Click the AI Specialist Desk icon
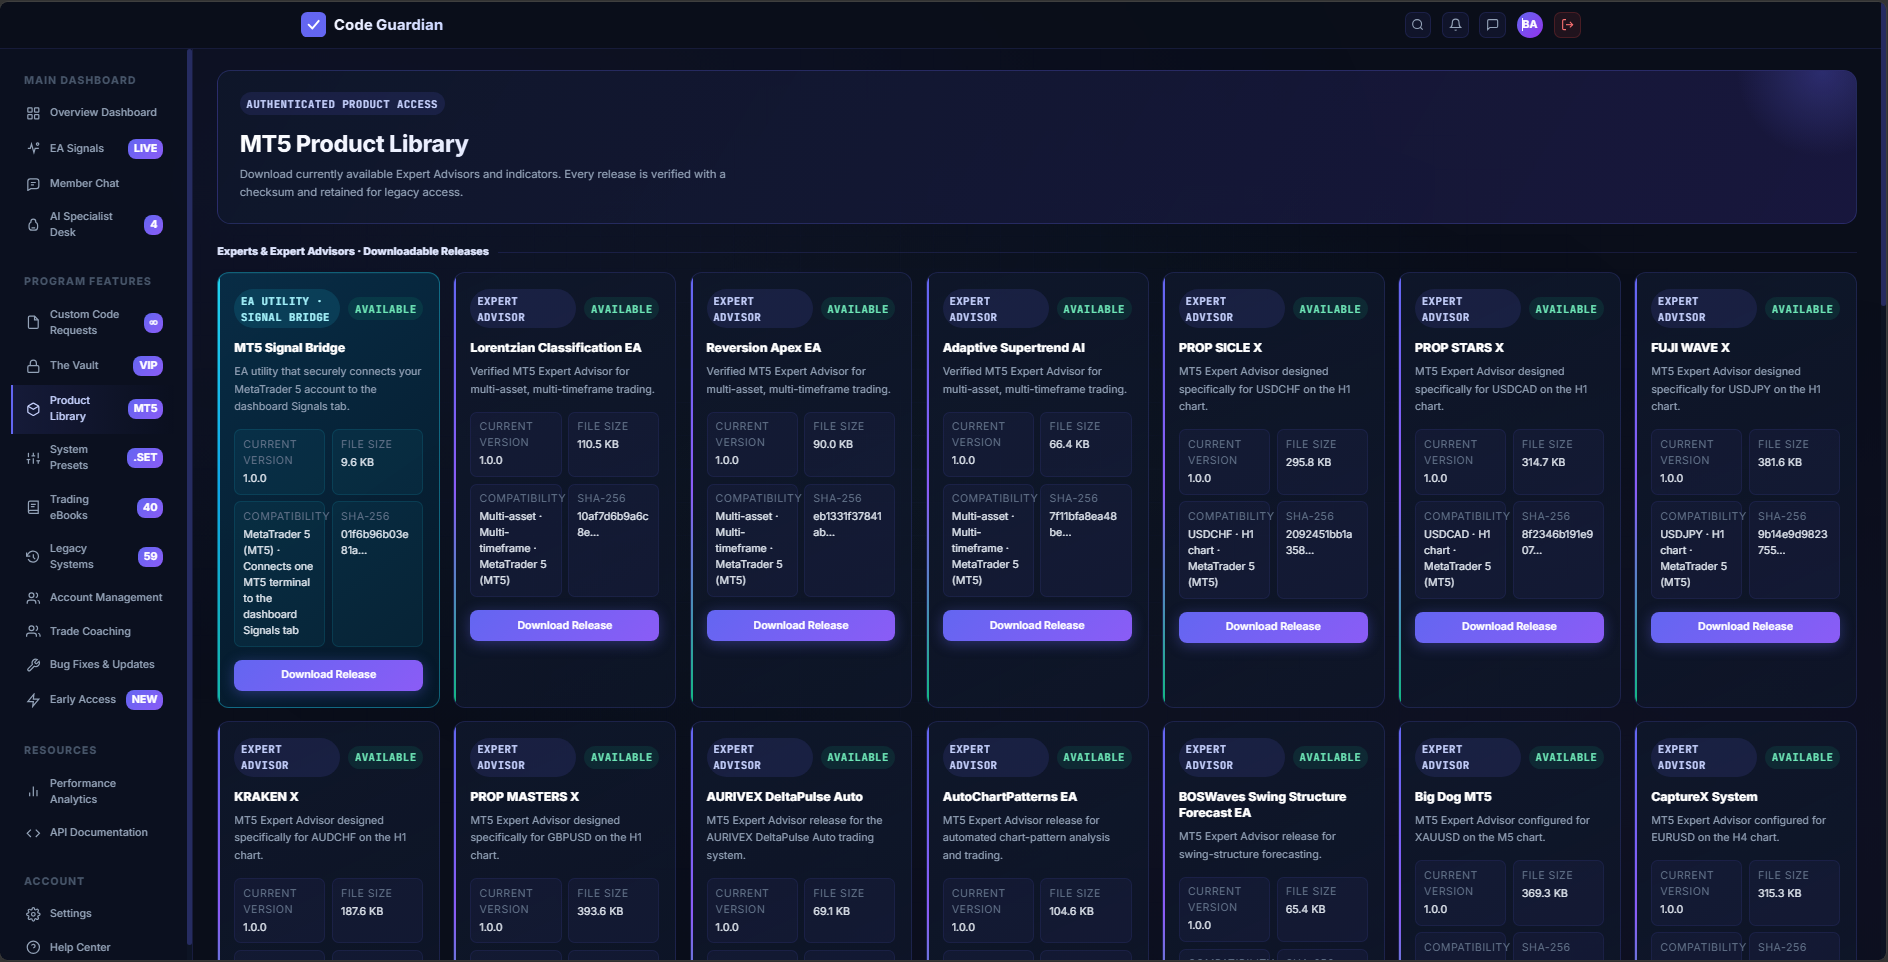1888x962 pixels. [x=33, y=225]
